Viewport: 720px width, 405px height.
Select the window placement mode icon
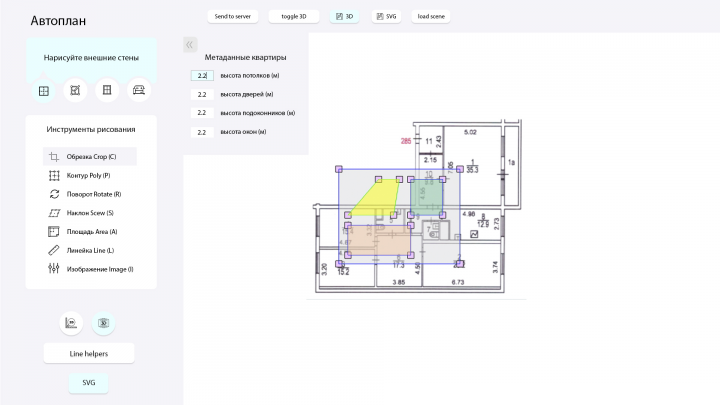coord(107,90)
